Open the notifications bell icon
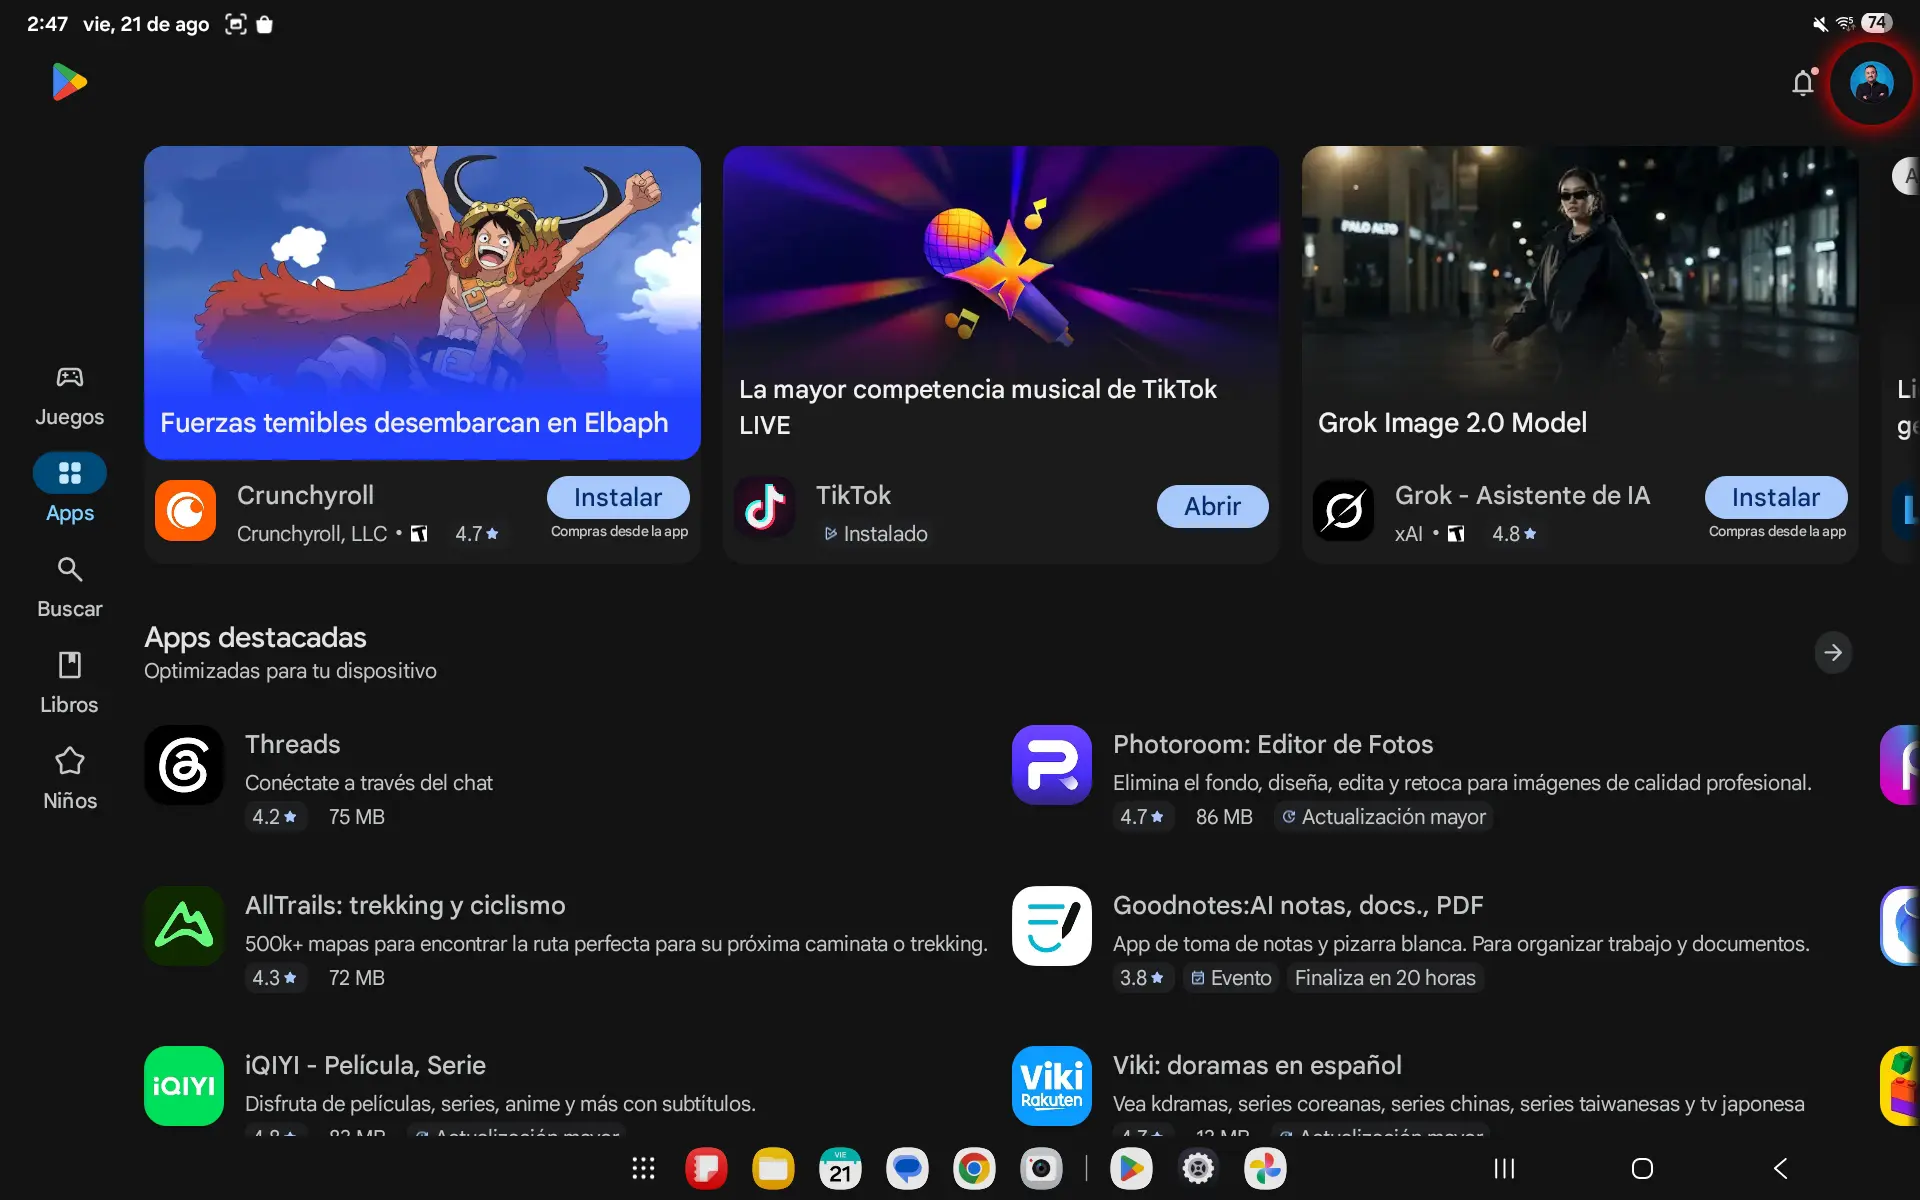Image resolution: width=1920 pixels, height=1200 pixels. 1803,82
